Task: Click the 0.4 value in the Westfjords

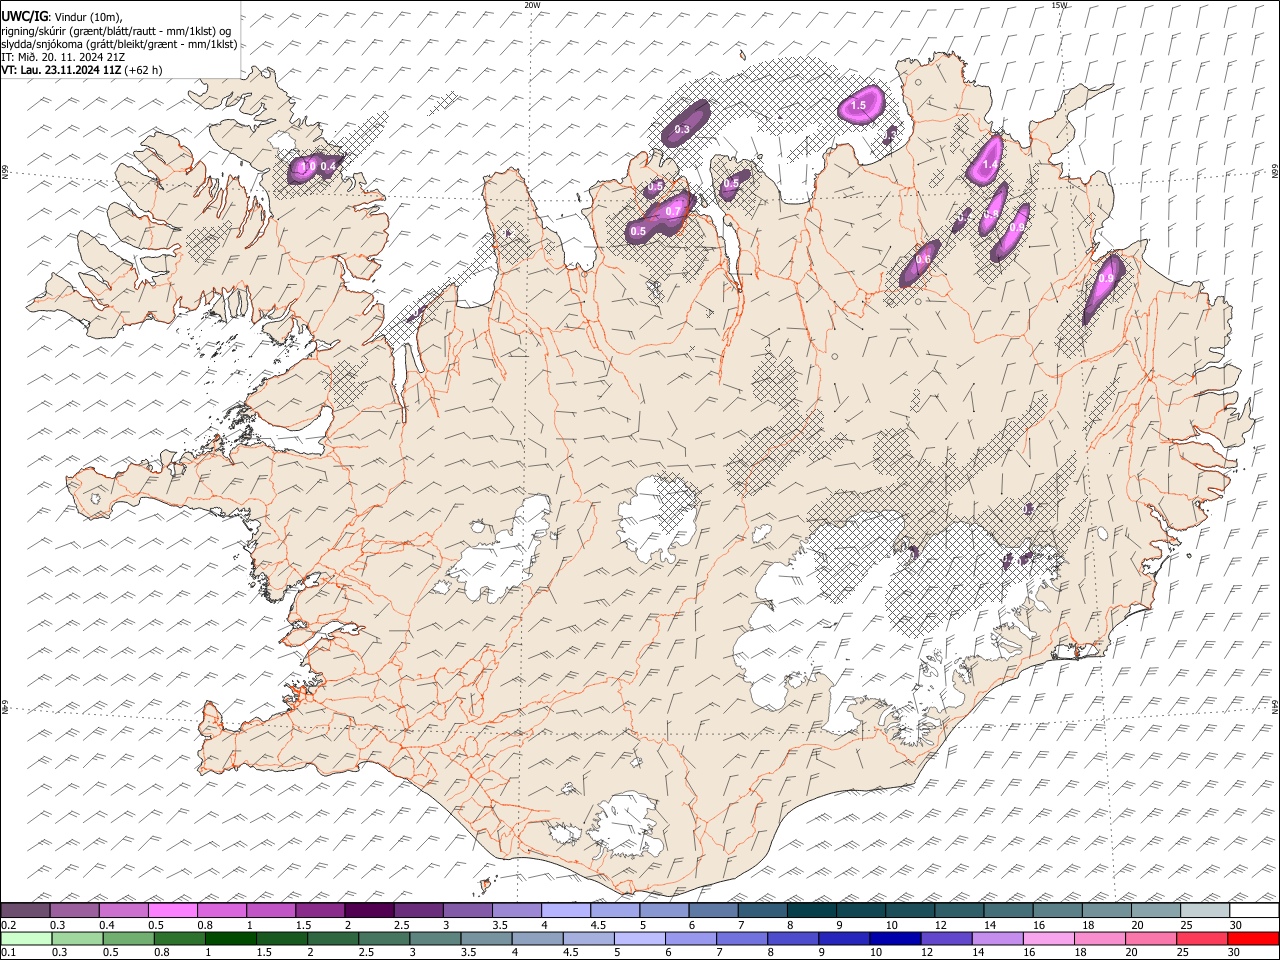Action: (327, 166)
